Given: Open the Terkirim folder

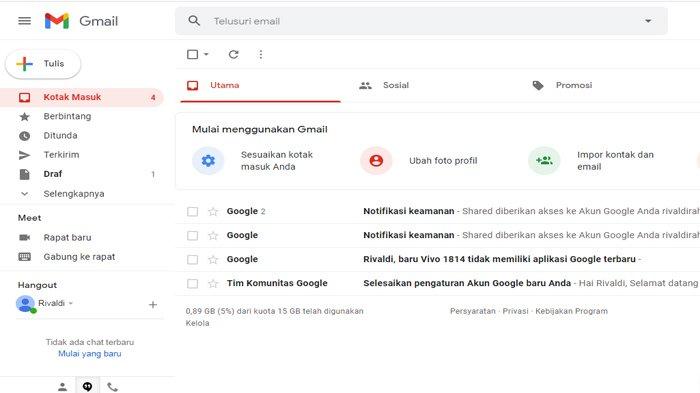Looking at the screenshot, I should click(61, 155).
